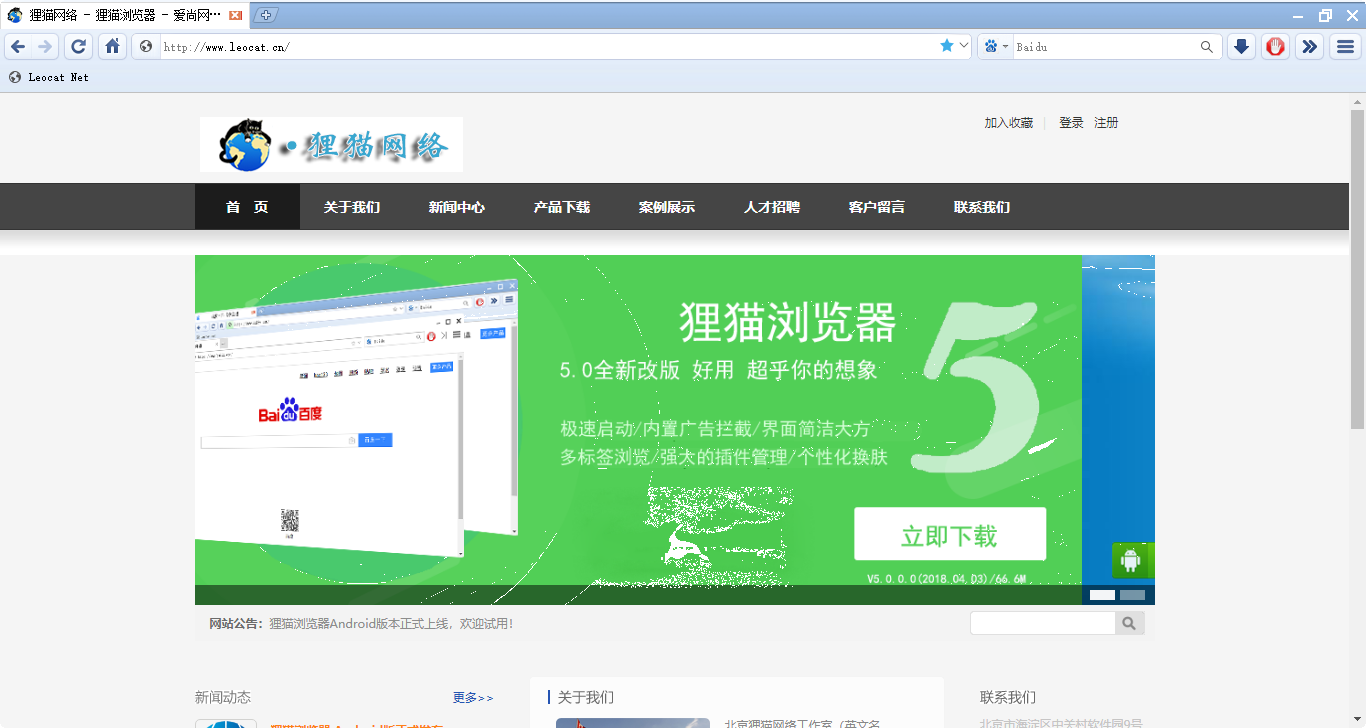
Task: Open the browser main menu hamburger icon
Action: tap(1345, 47)
